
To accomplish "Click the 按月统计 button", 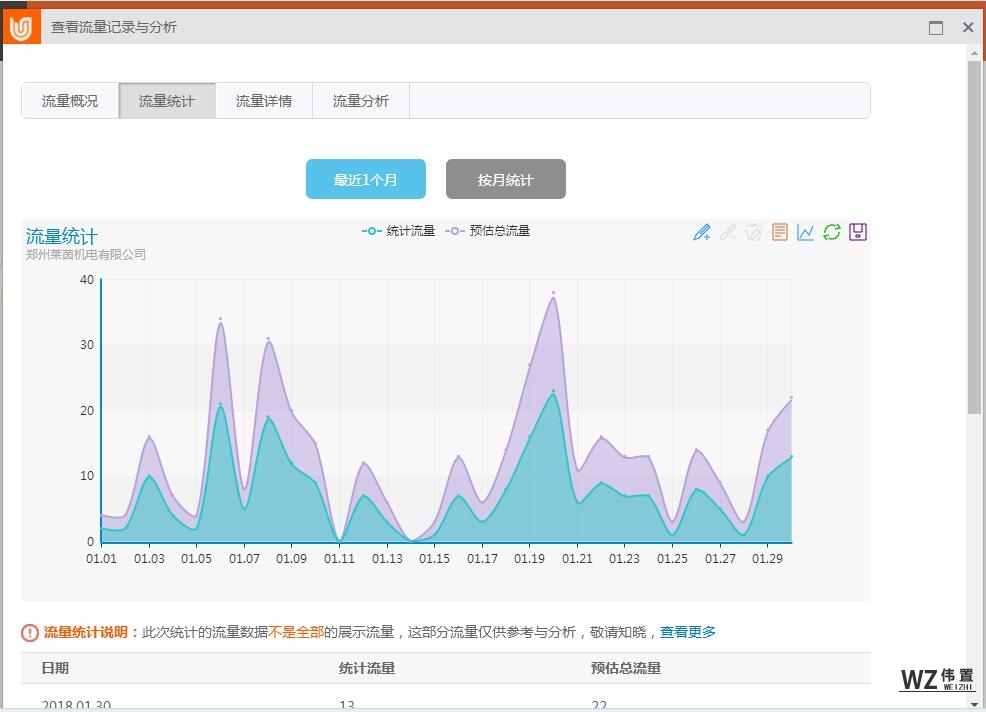I will pyautogui.click(x=506, y=180).
